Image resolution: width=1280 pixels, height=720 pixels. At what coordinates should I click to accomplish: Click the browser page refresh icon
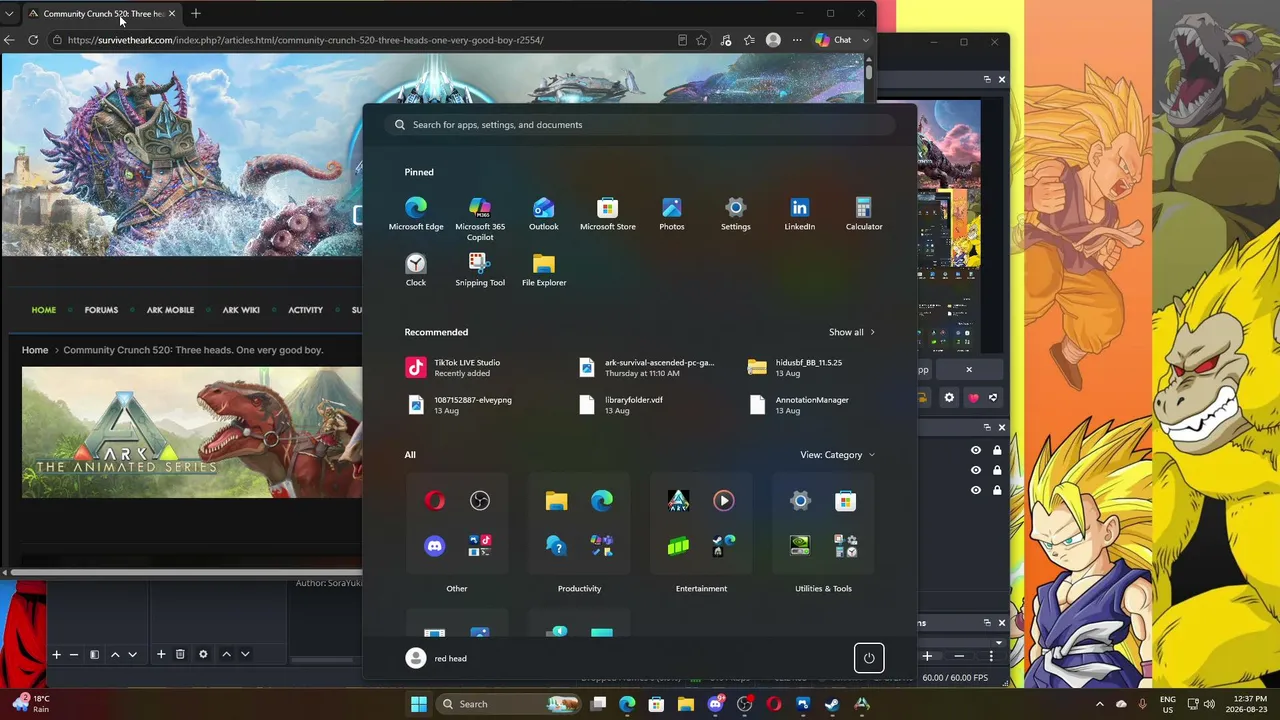click(x=33, y=40)
